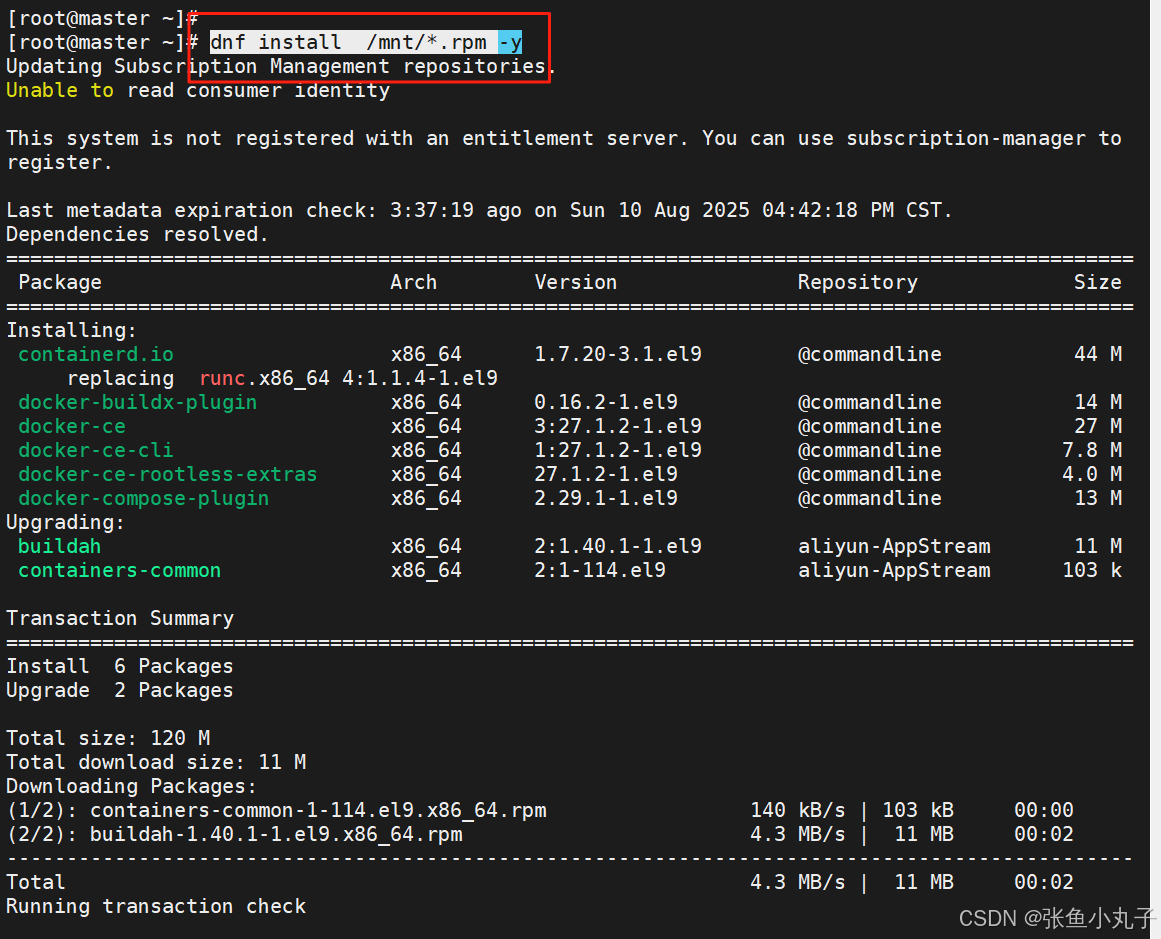Image resolution: width=1161 pixels, height=939 pixels.
Task: Select the docker-ce-cli package name
Action: 96,450
